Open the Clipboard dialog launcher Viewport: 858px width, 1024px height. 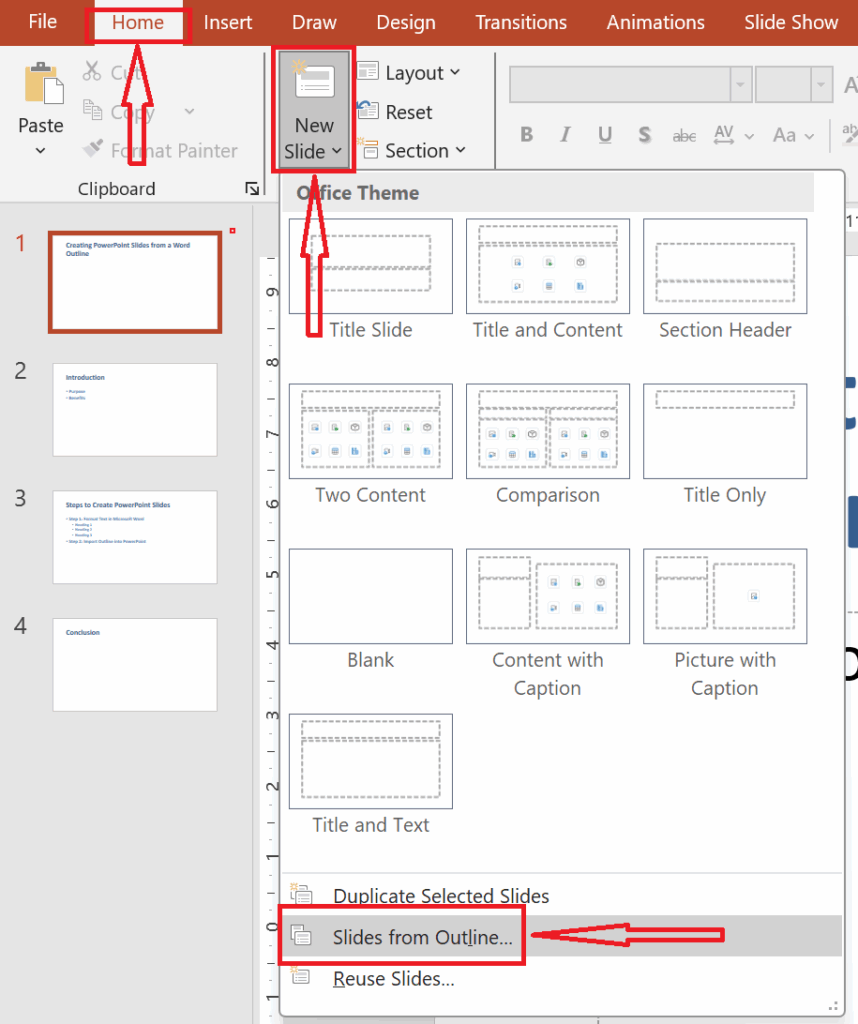pos(250,189)
